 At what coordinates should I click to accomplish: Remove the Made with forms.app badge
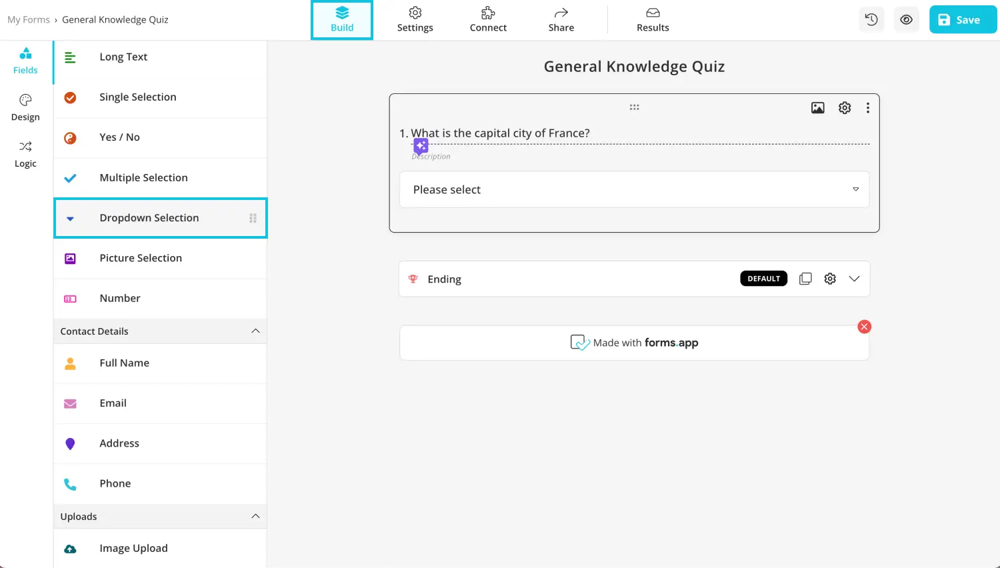pyautogui.click(x=864, y=327)
